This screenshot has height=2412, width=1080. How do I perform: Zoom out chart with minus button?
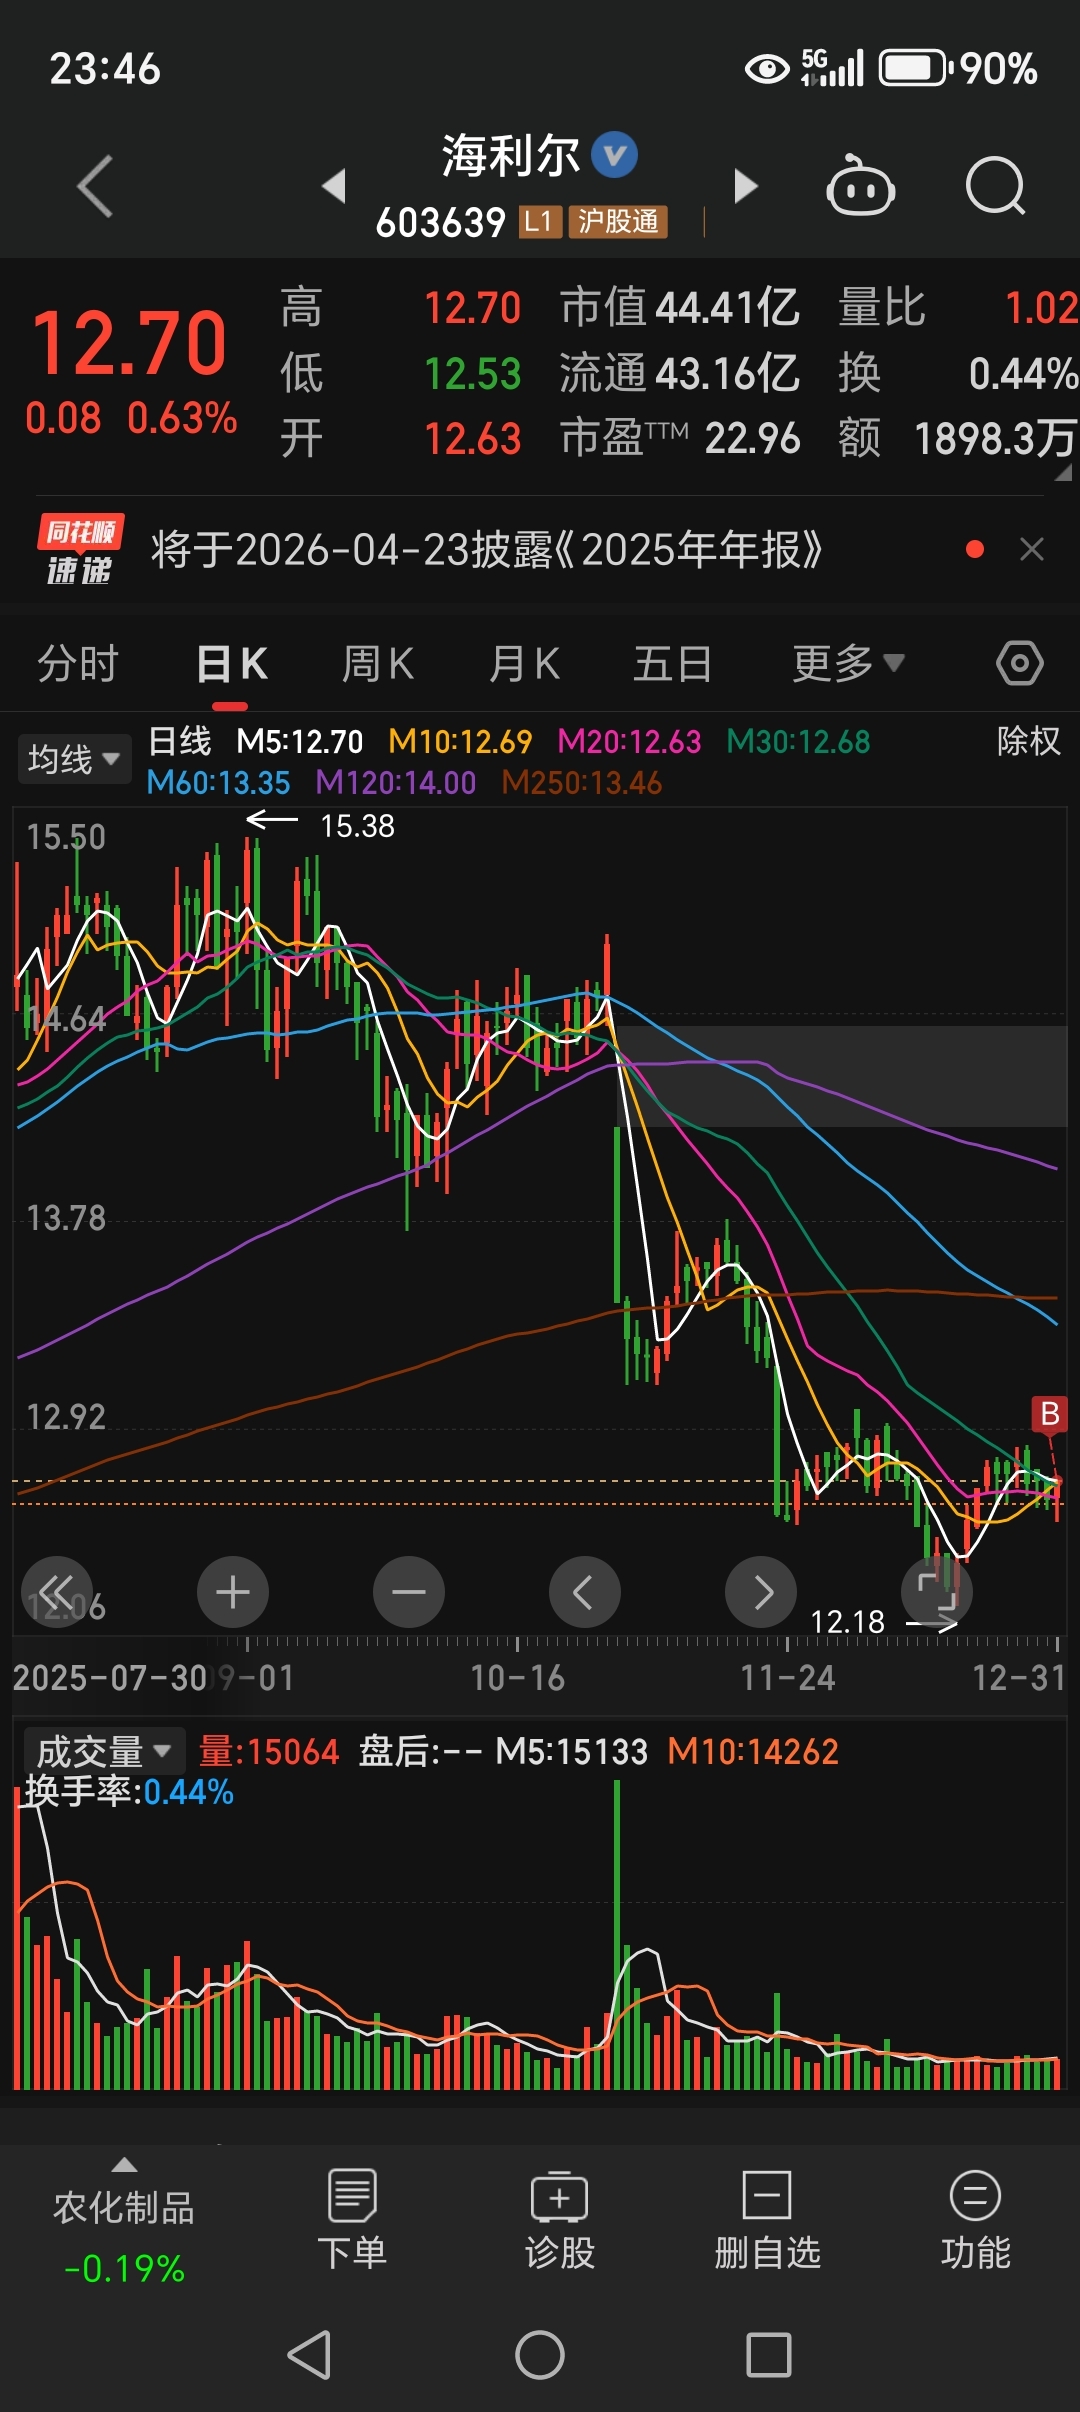point(409,1592)
